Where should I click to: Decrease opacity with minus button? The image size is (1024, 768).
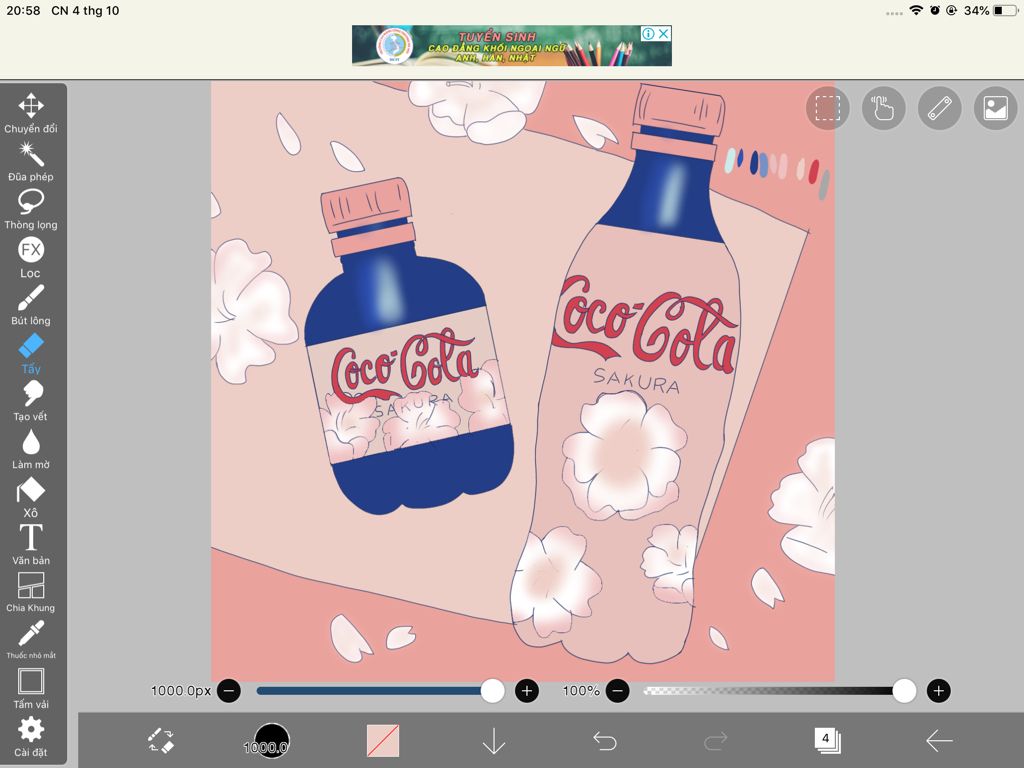618,690
